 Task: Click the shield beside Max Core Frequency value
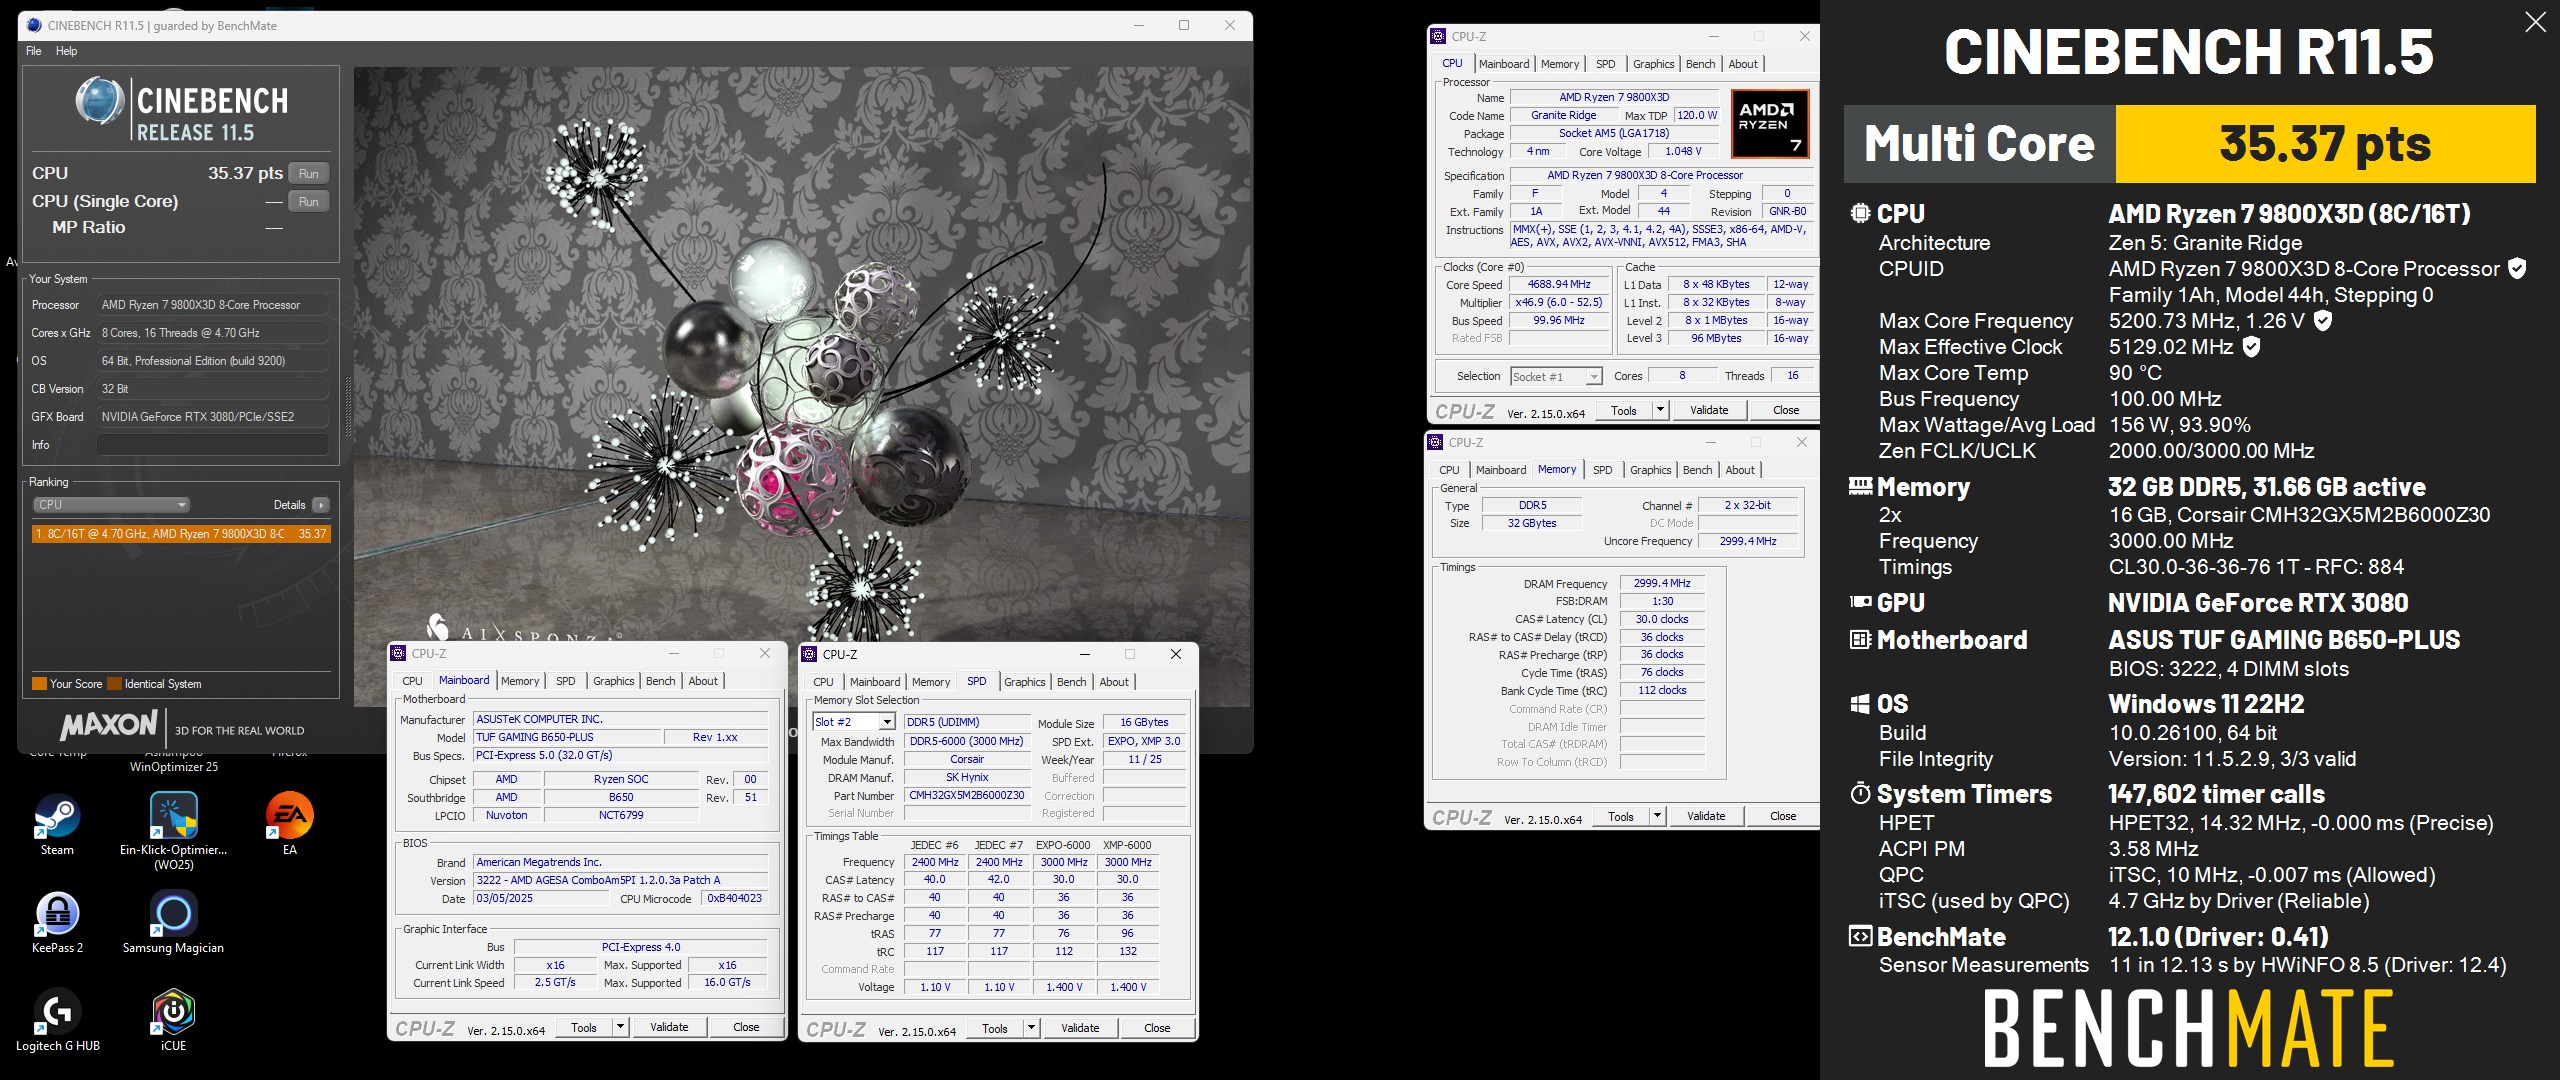coord(2323,321)
